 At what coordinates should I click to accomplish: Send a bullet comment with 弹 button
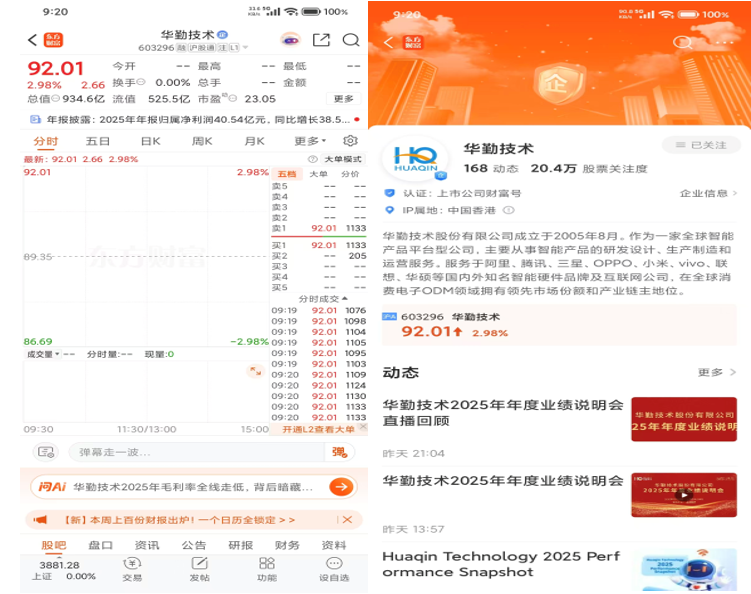click(340, 452)
